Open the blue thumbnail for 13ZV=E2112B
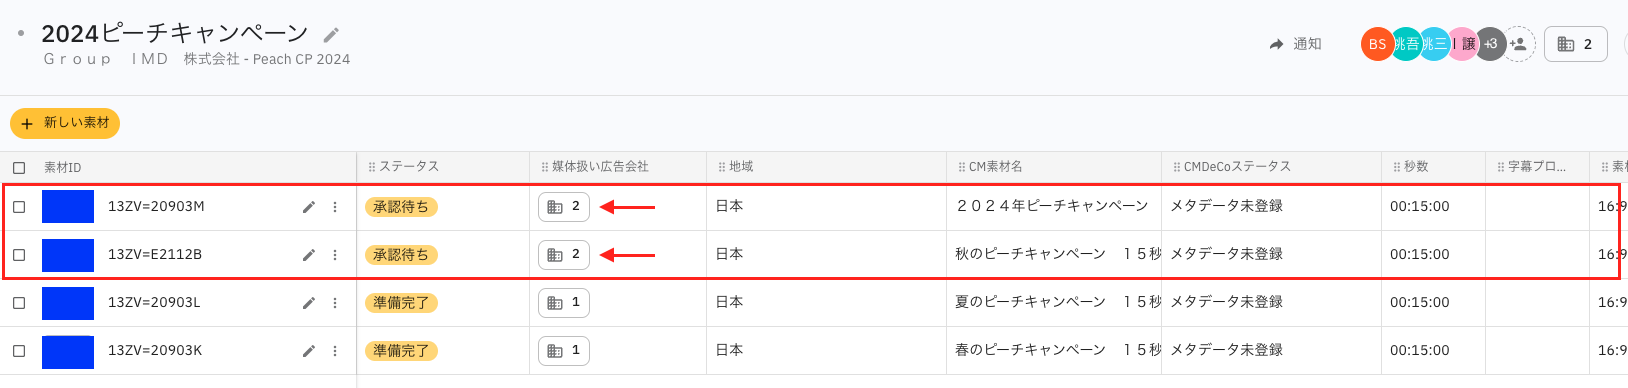This screenshot has width=1628, height=388. tap(68, 255)
